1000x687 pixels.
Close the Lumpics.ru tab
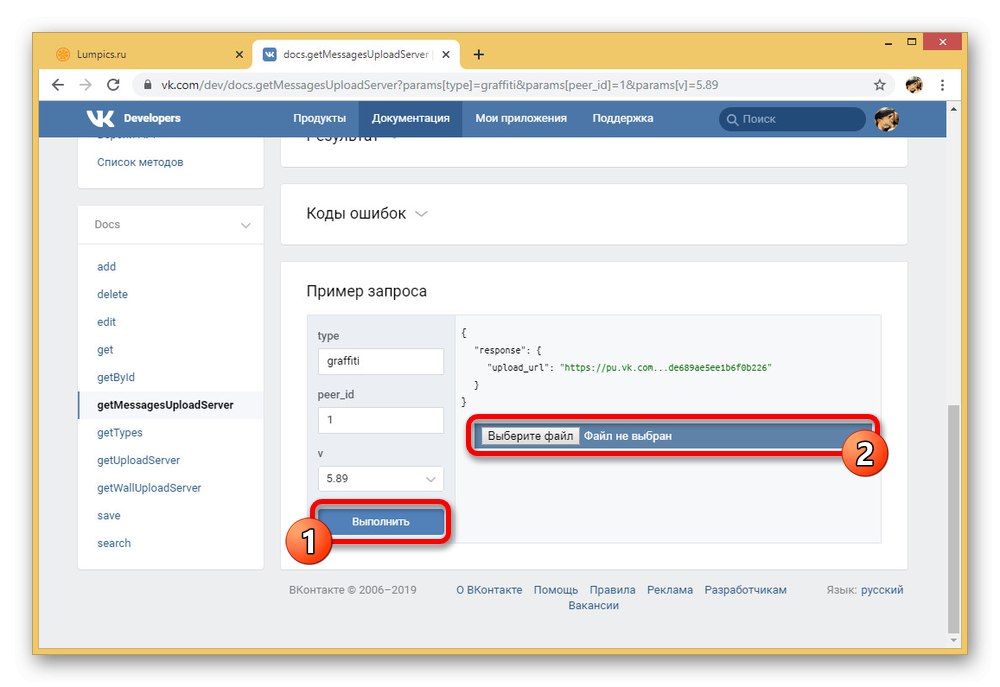pyautogui.click(x=239, y=55)
